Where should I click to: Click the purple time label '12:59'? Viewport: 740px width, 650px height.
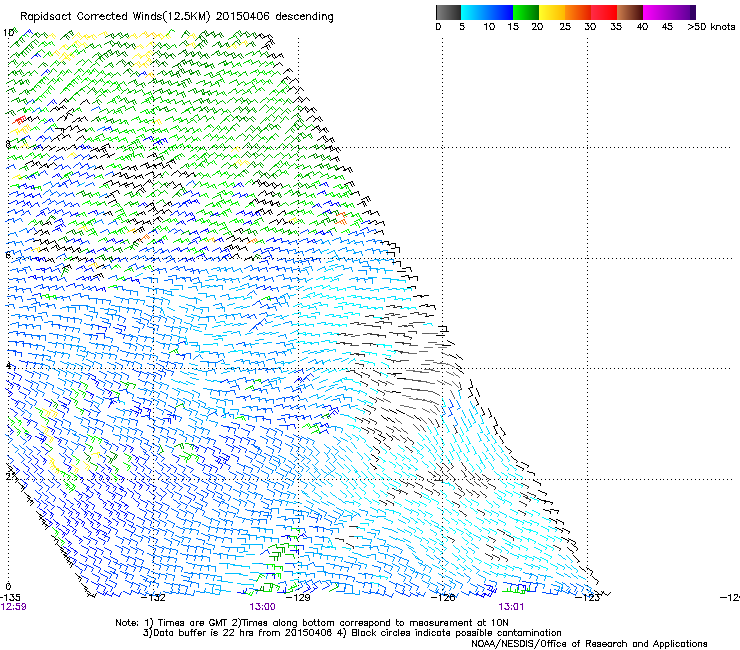14,607
